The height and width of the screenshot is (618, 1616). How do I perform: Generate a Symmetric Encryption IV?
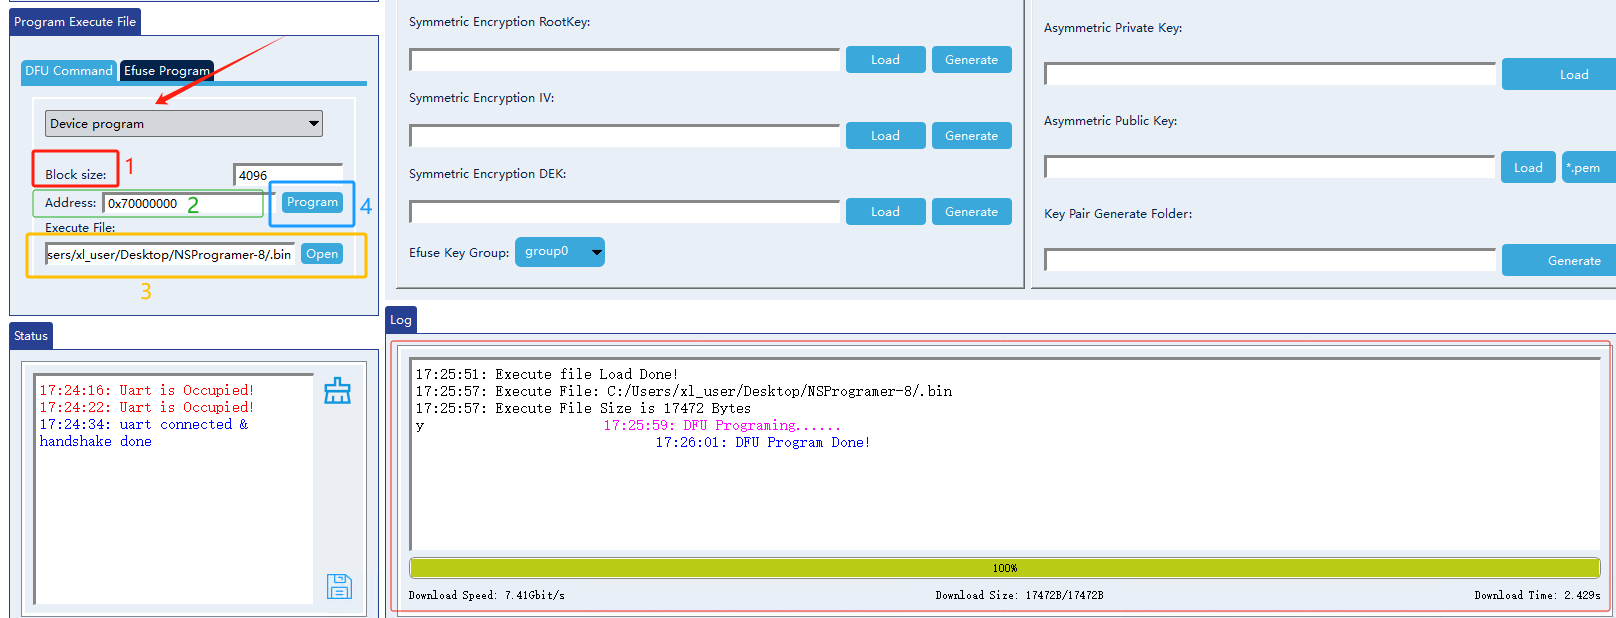(971, 136)
